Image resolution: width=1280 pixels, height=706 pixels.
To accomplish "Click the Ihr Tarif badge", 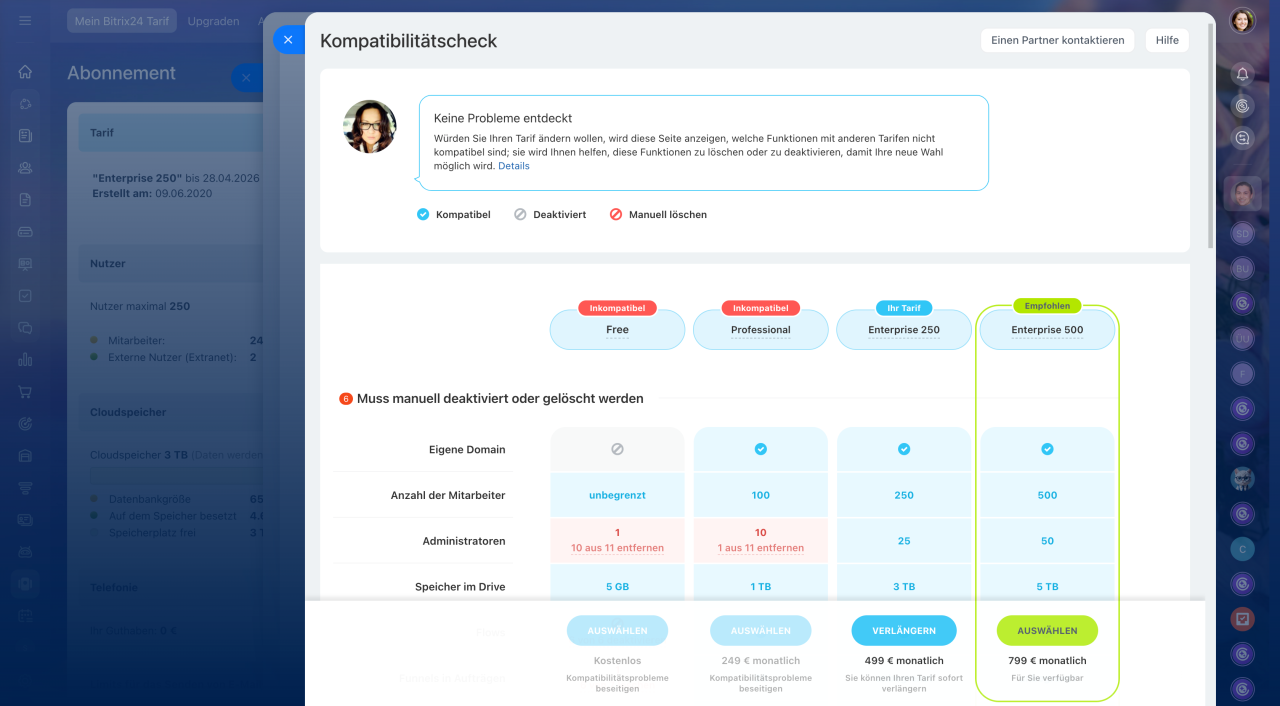I will (x=904, y=308).
